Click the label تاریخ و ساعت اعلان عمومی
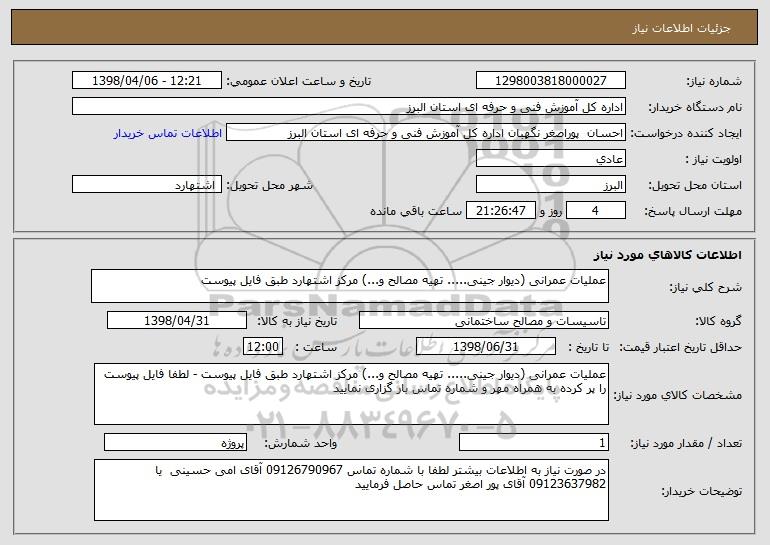770x545 pixels. click(x=299, y=82)
